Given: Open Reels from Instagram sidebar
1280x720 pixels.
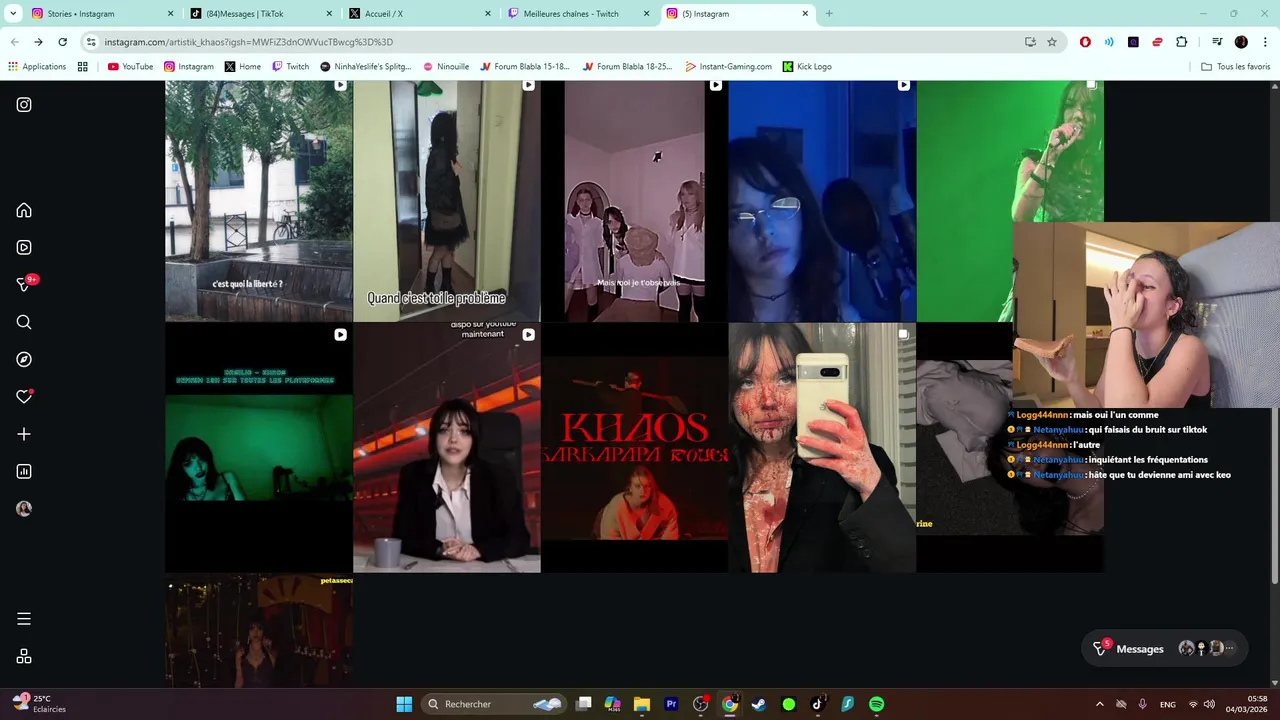Looking at the screenshot, I should (x=24, y=247).
